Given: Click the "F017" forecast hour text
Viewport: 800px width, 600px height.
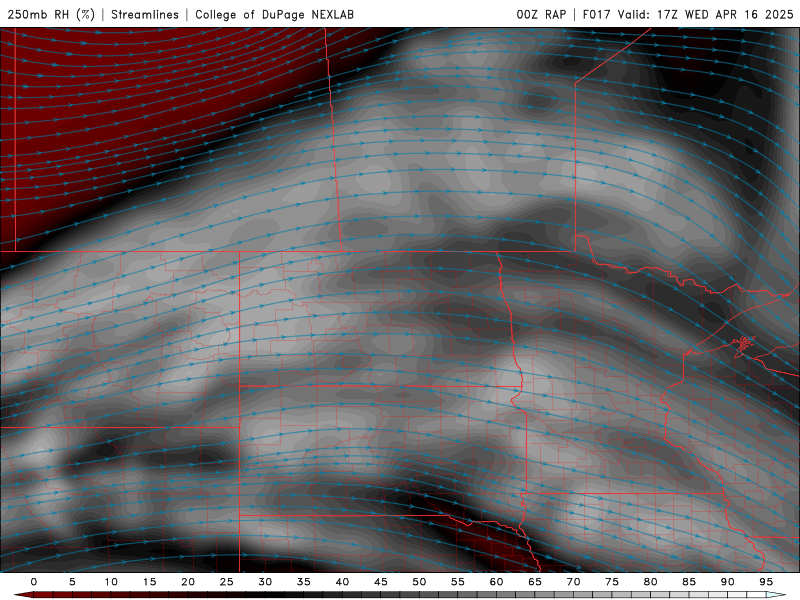Looking at the screenshot, I should click(596, 14).
